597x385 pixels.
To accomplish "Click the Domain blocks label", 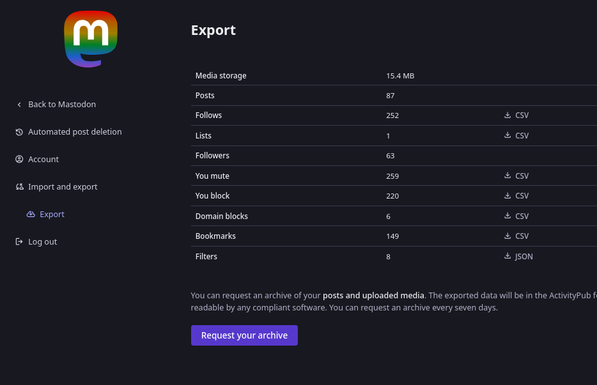I will point(222,216).
